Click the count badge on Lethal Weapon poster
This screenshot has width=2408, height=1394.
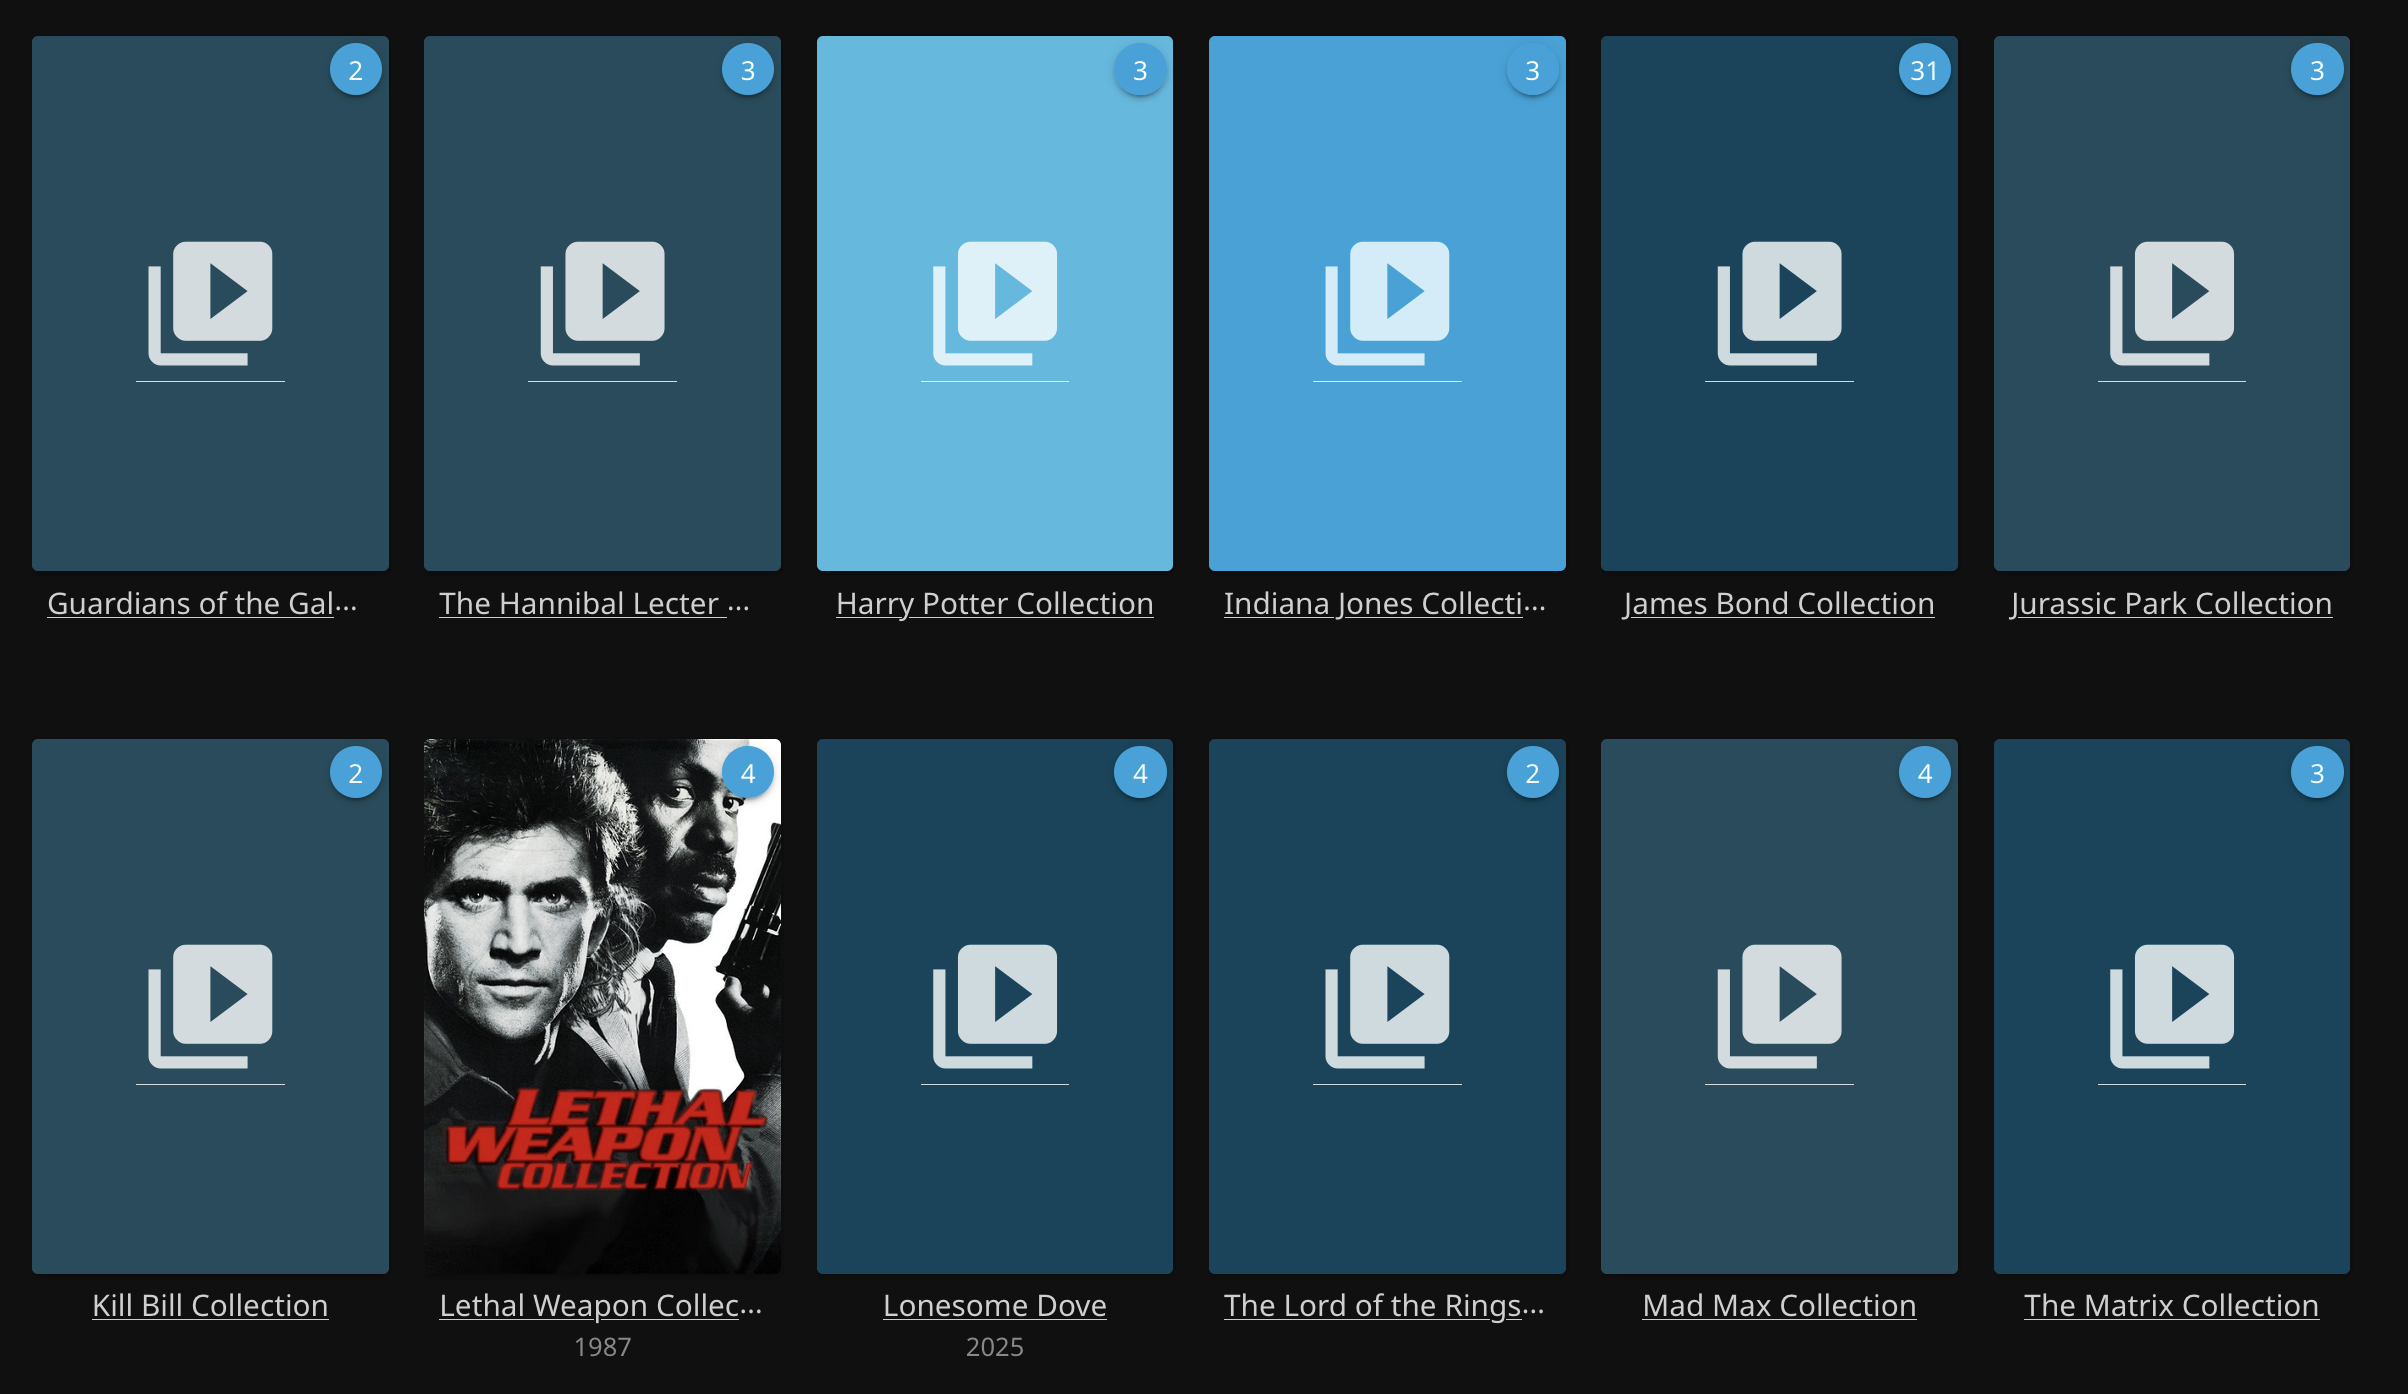[747, 773]
